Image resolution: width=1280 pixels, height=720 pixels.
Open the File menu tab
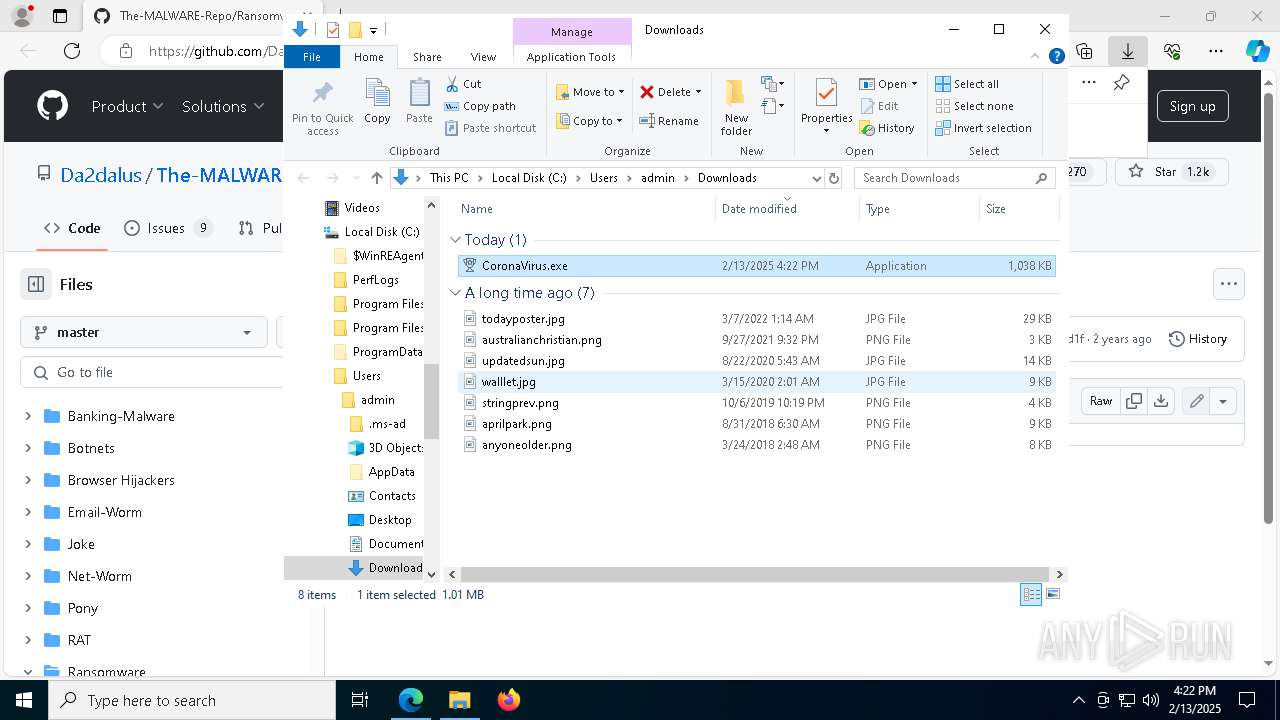pos(312,57)
